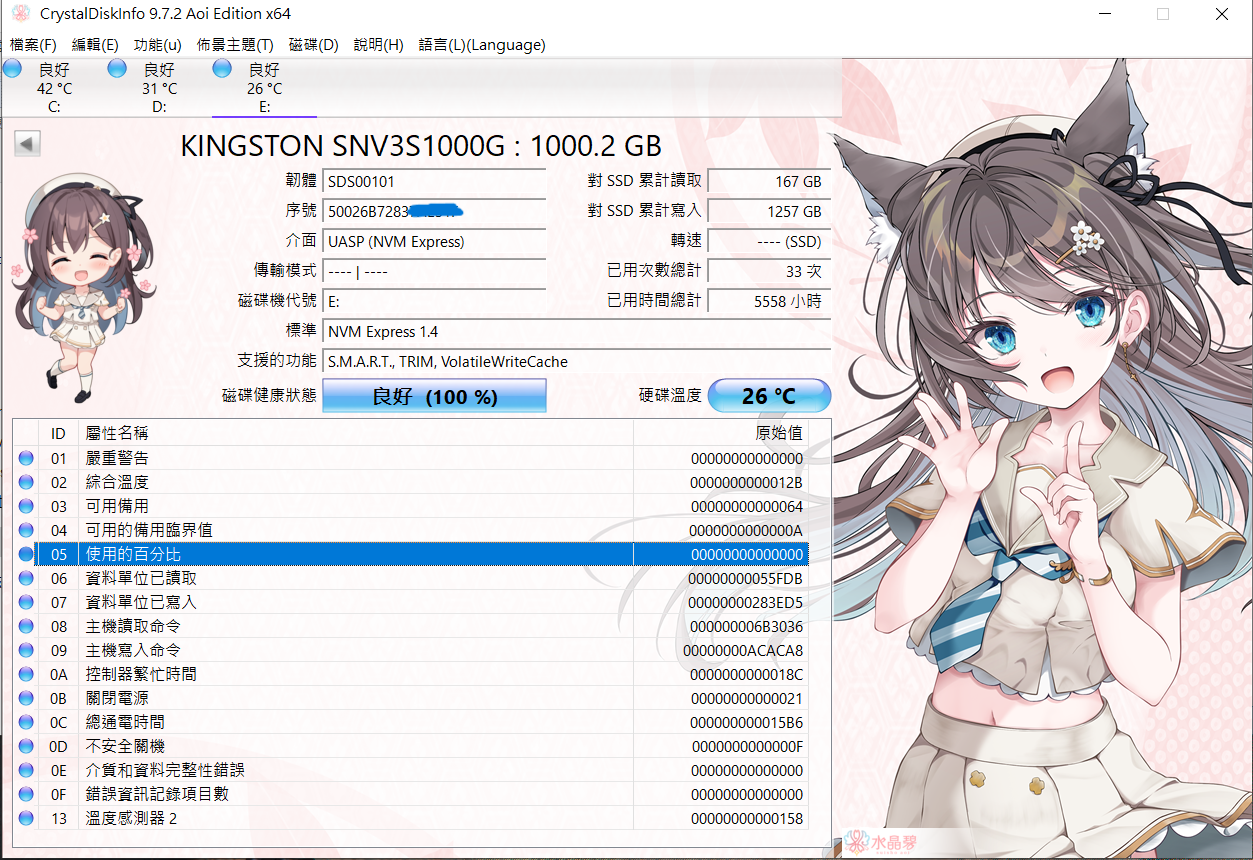Image resolution: width=1253 pixels, height=860 pixels.
Task: Click the status orb for 錯誤資訊記錄項目數 row
Action: point(26,794)
